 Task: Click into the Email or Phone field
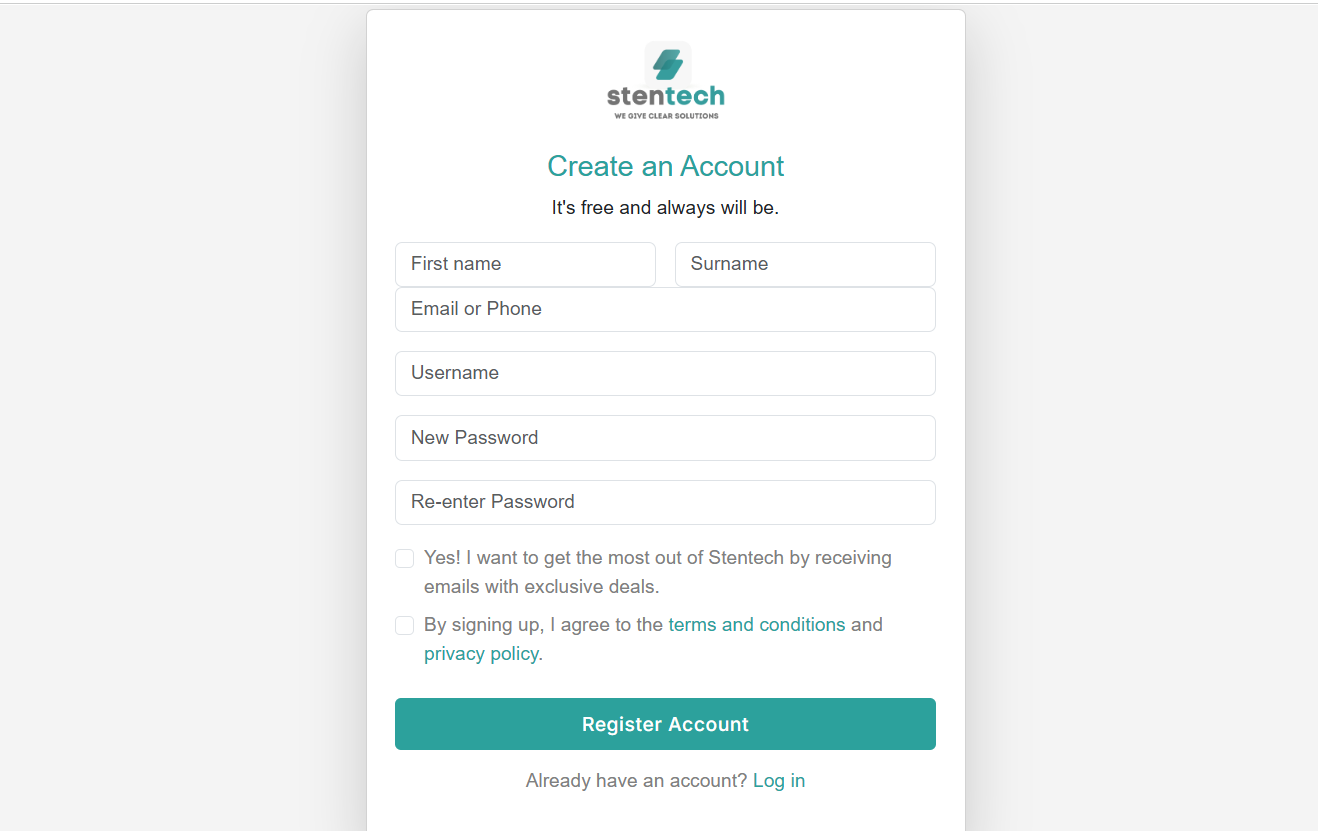[x=665, y=309]
